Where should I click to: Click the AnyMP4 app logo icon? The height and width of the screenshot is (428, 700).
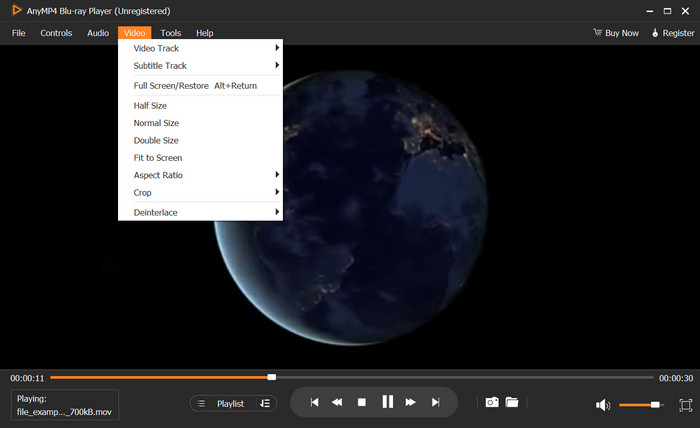[x=16, y=10]
